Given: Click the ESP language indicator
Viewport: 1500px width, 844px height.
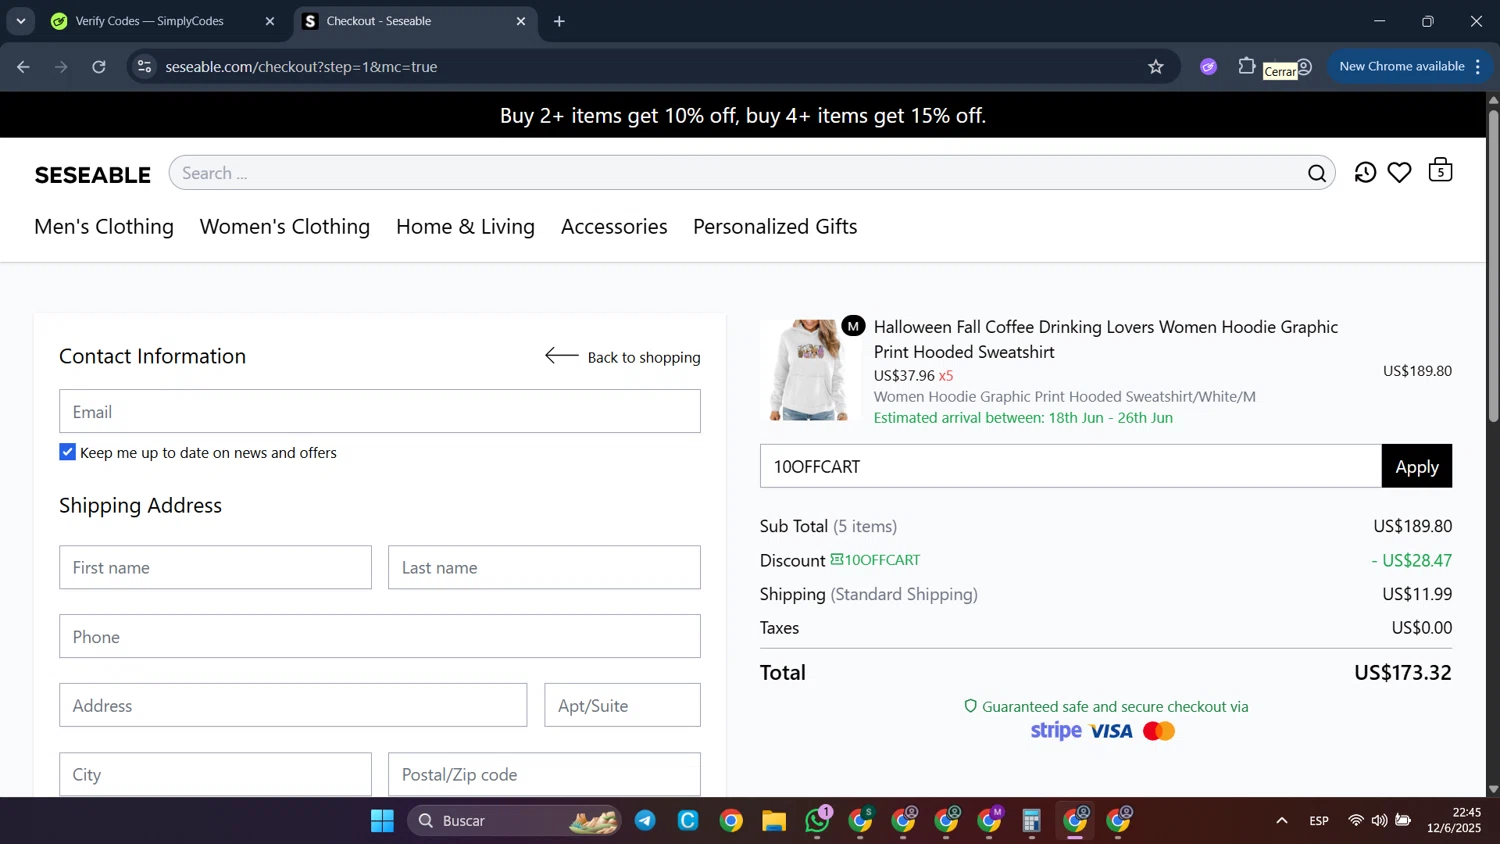Looking at the screenshot, I should pyautogui.click(x=1319, y=821).
